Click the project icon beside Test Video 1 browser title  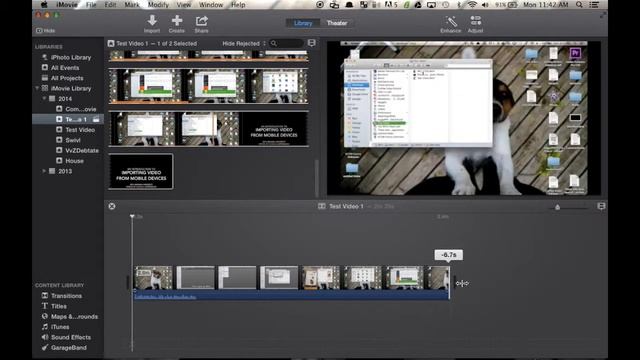click(111, 43)
